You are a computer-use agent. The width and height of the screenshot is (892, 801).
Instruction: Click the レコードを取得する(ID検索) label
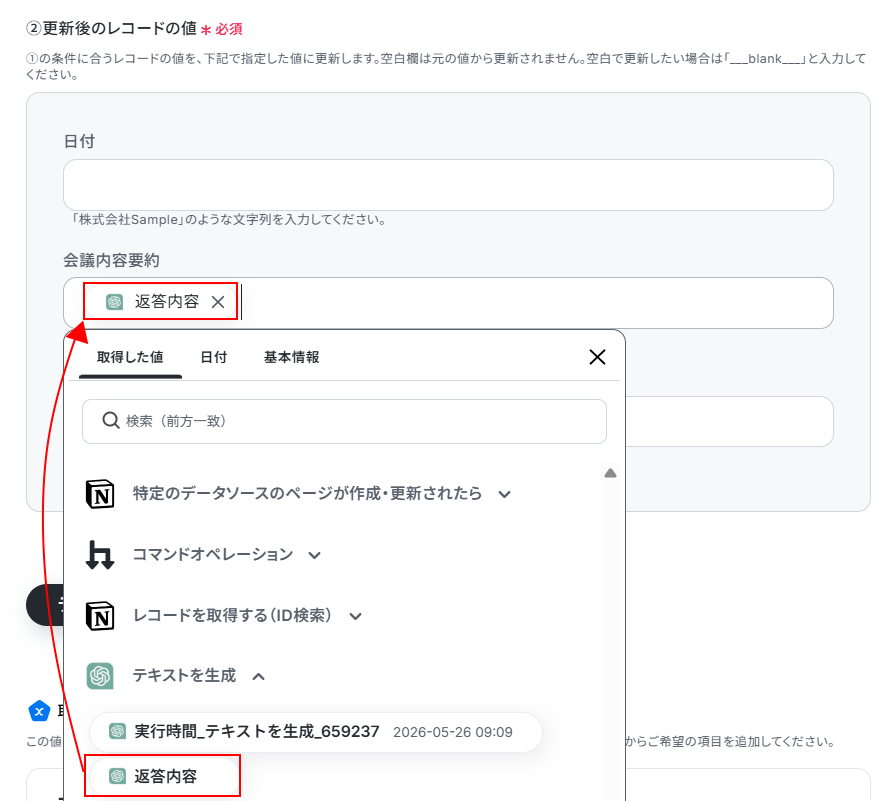click(232, 616)
